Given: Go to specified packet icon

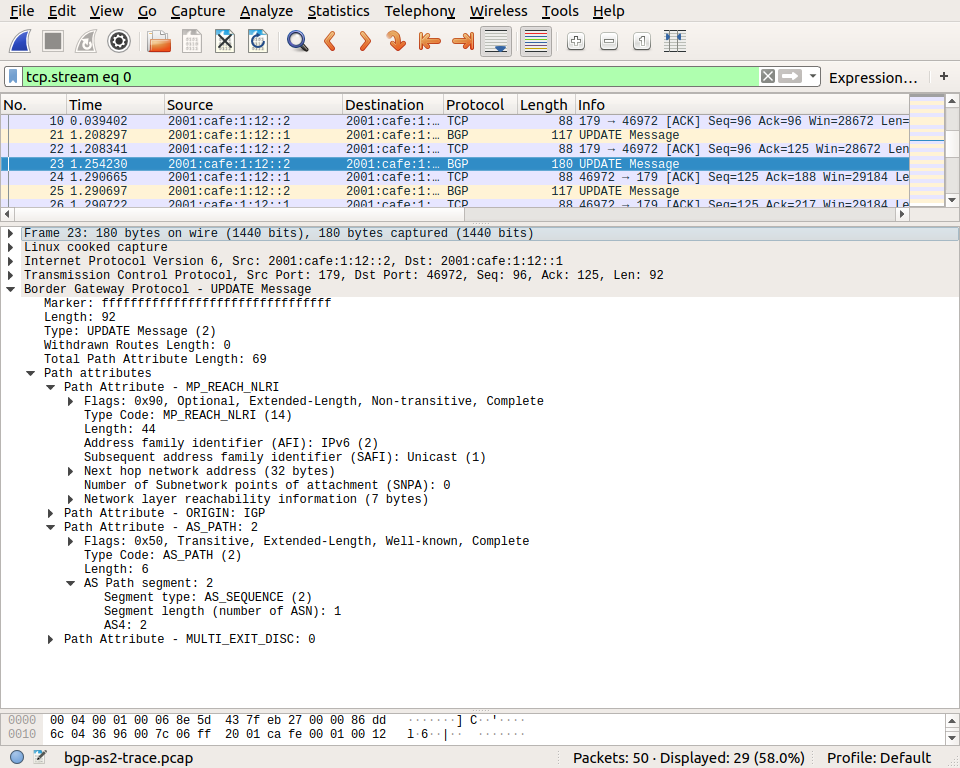Looking at the screenshot, I should (396, 42).
